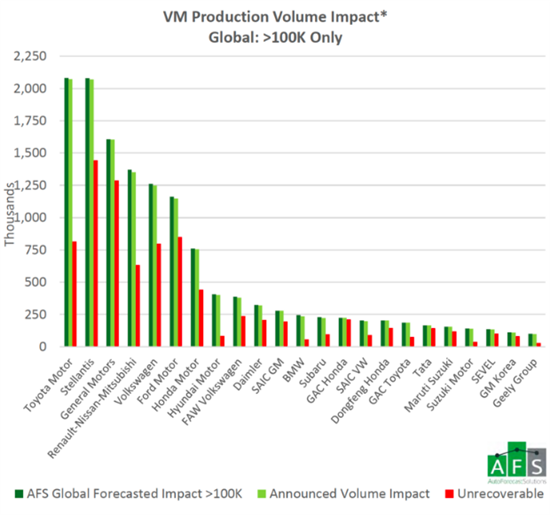Click the 'Geely Group' axis label
550x515 pixels.
[x=515, y=382]
